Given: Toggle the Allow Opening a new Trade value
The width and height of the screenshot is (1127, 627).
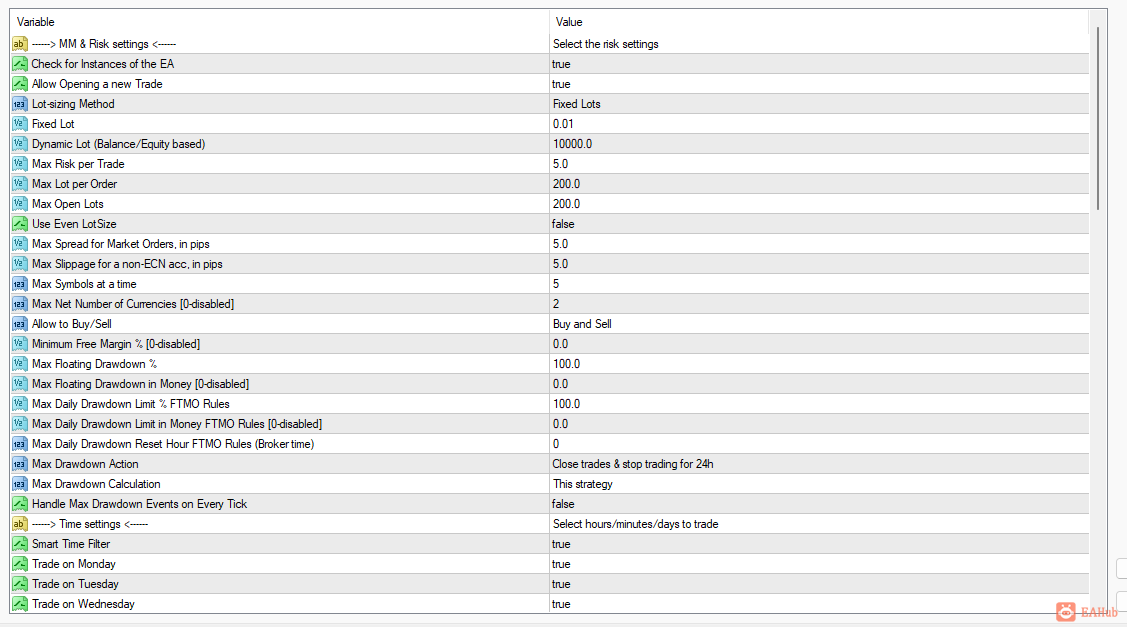Looking at the screenshot, I should [561, 84].
